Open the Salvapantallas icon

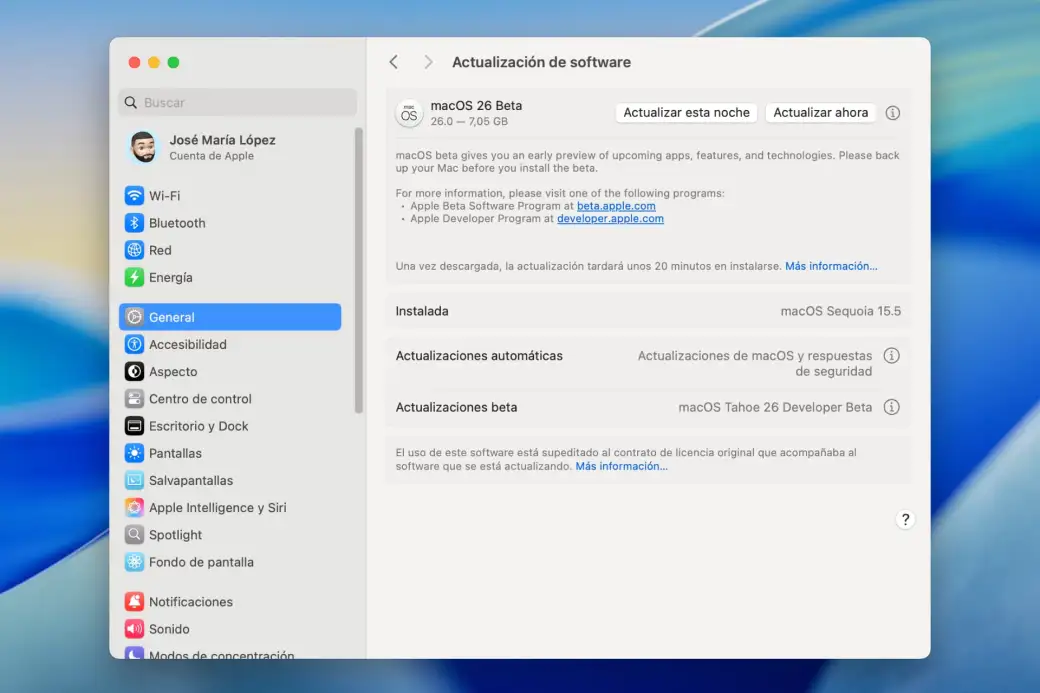134,480
